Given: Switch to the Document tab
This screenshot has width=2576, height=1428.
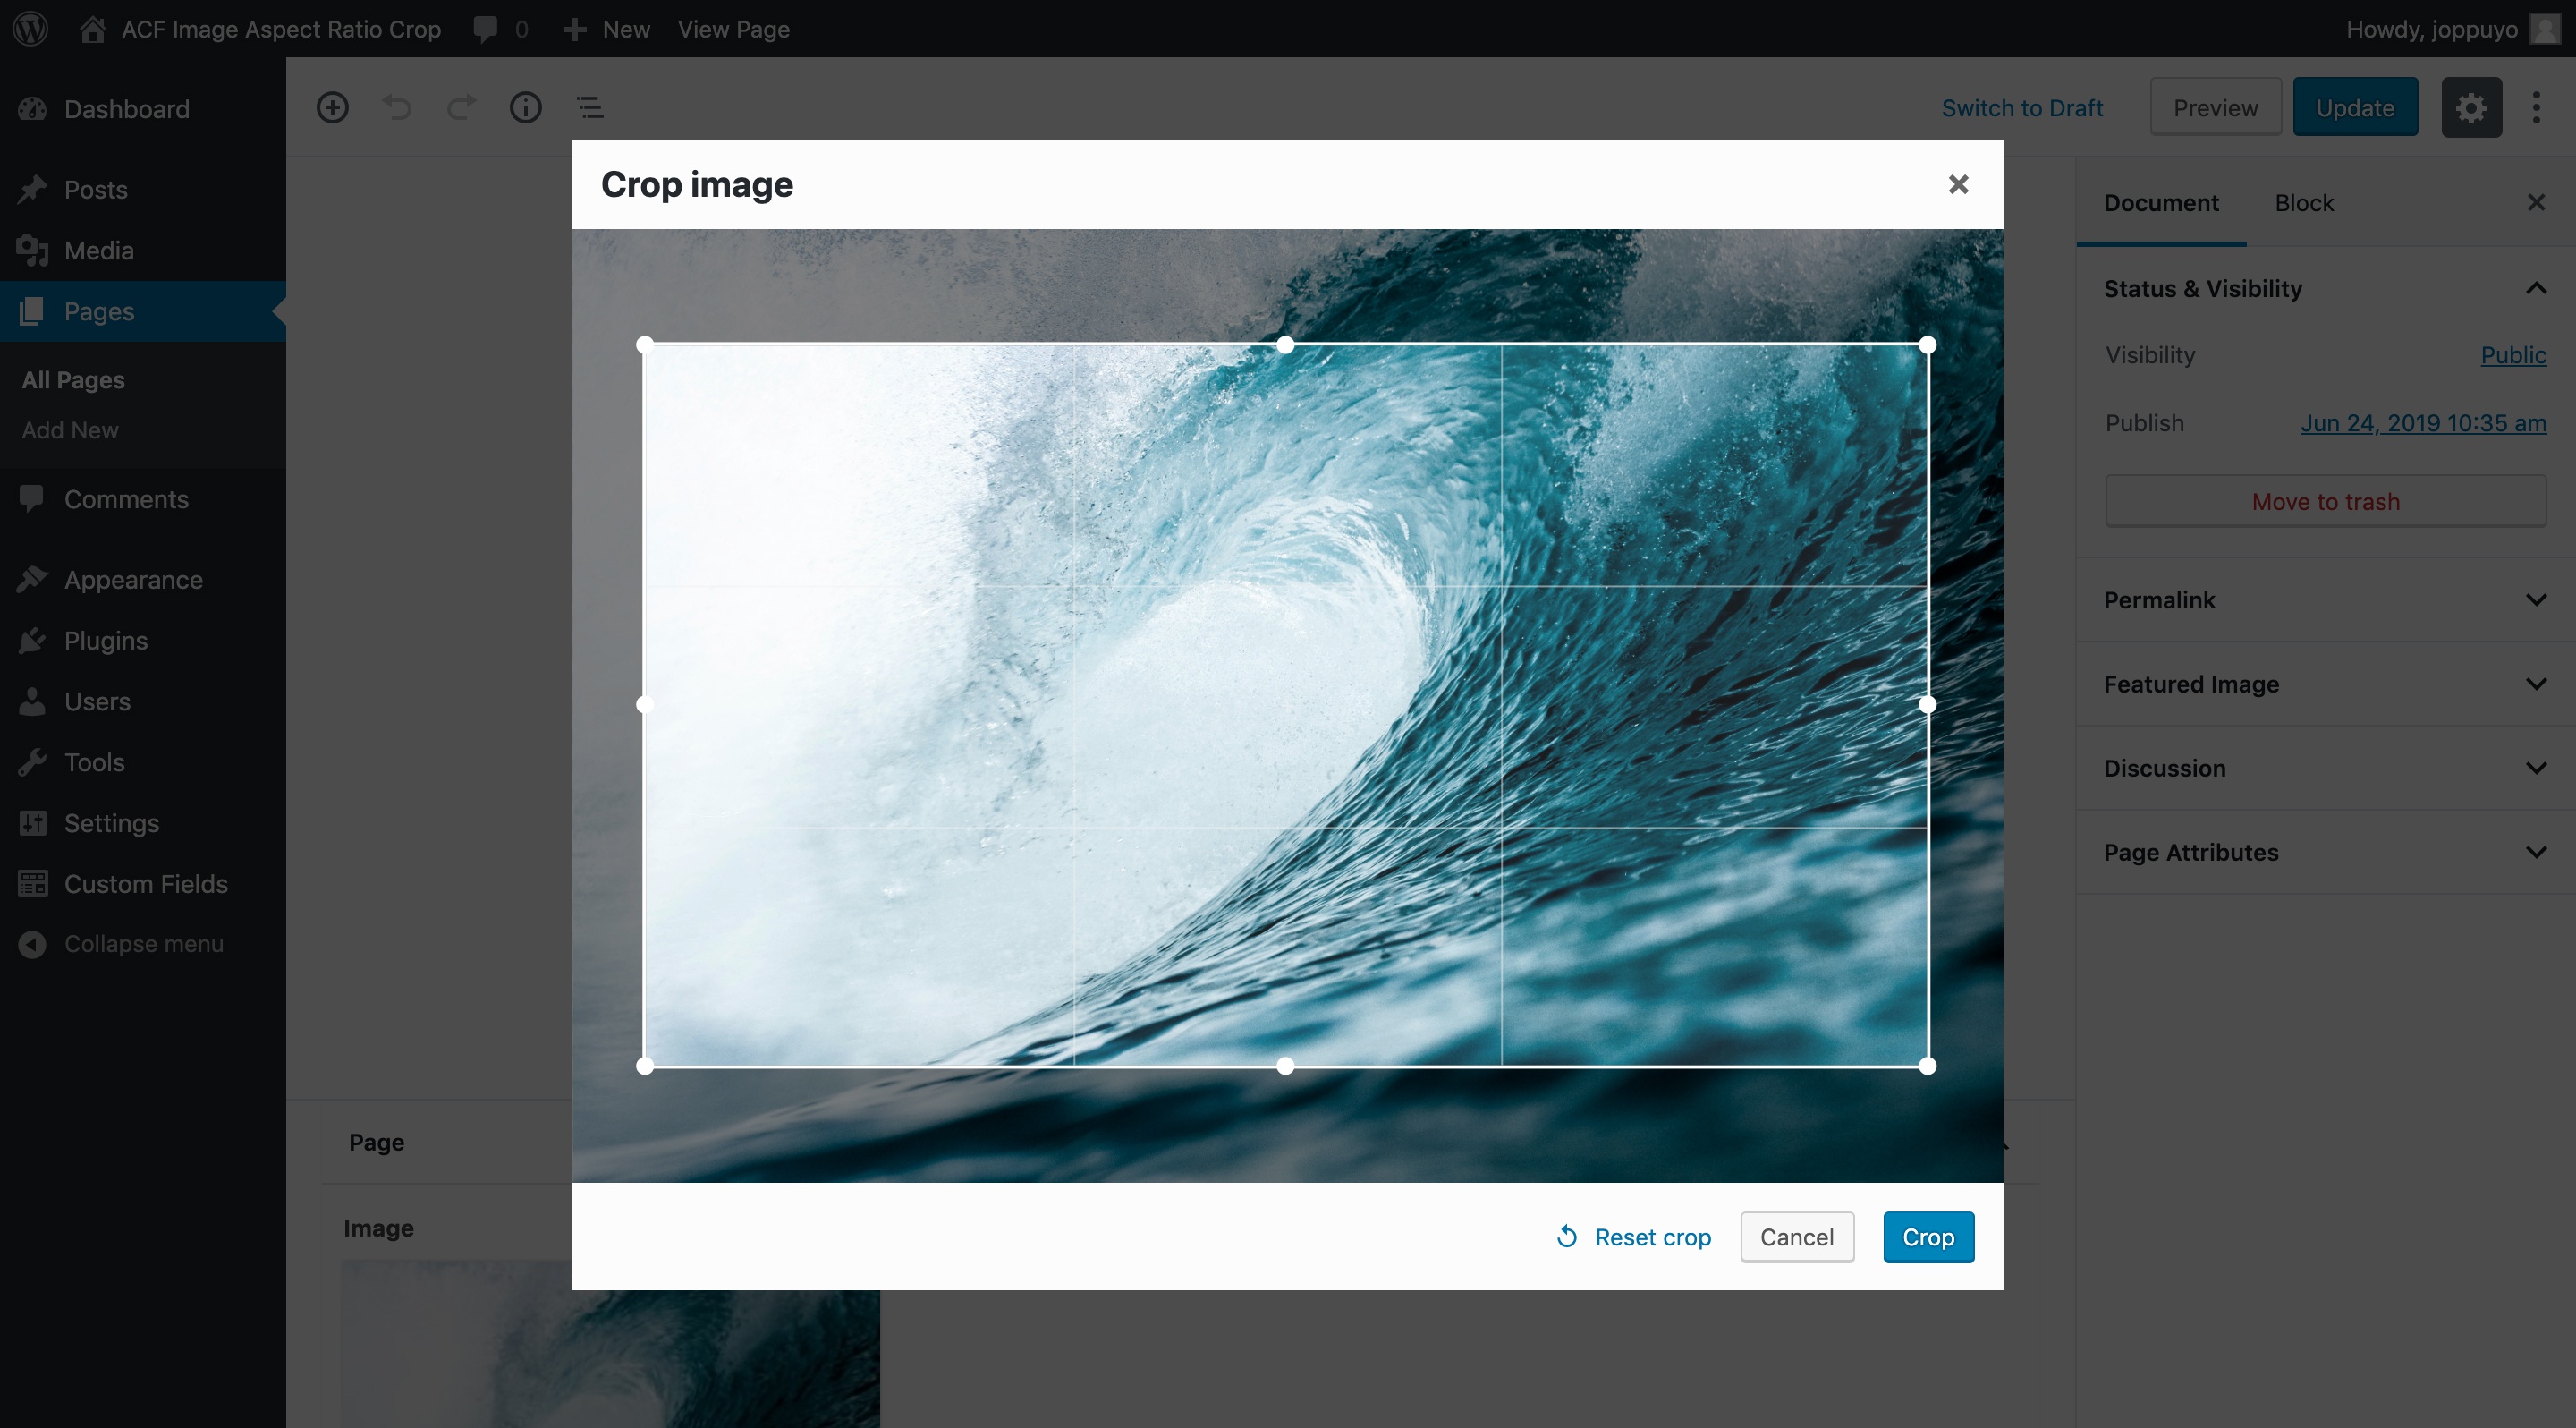Looking at the screenshot, I should 2159,200.
